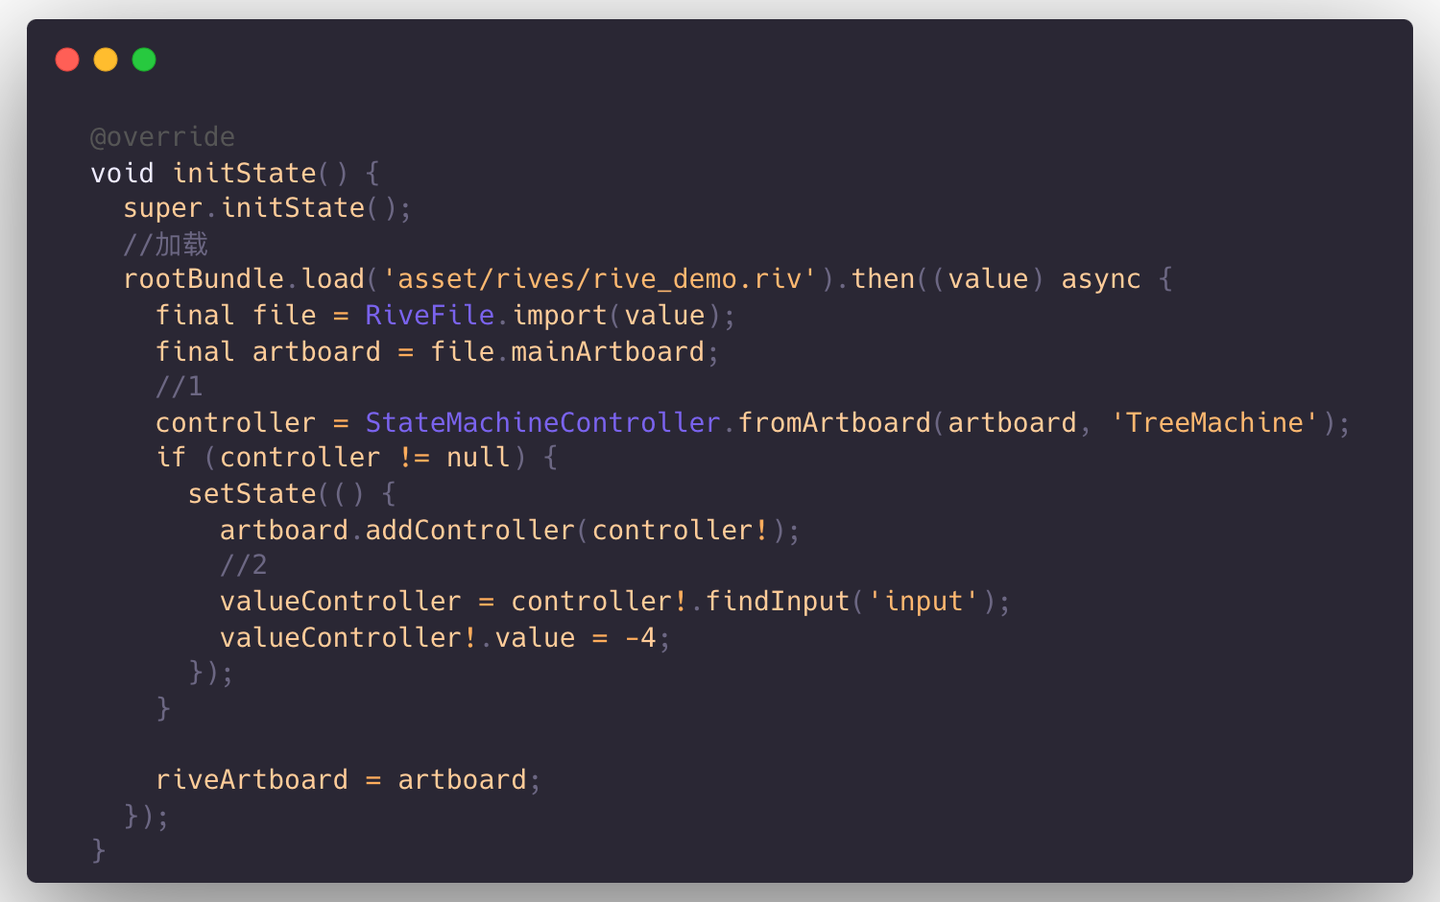Click the addController method name
Viewport: 1440px width, 902px height.
pyautogui.click(x=470, y=530)
